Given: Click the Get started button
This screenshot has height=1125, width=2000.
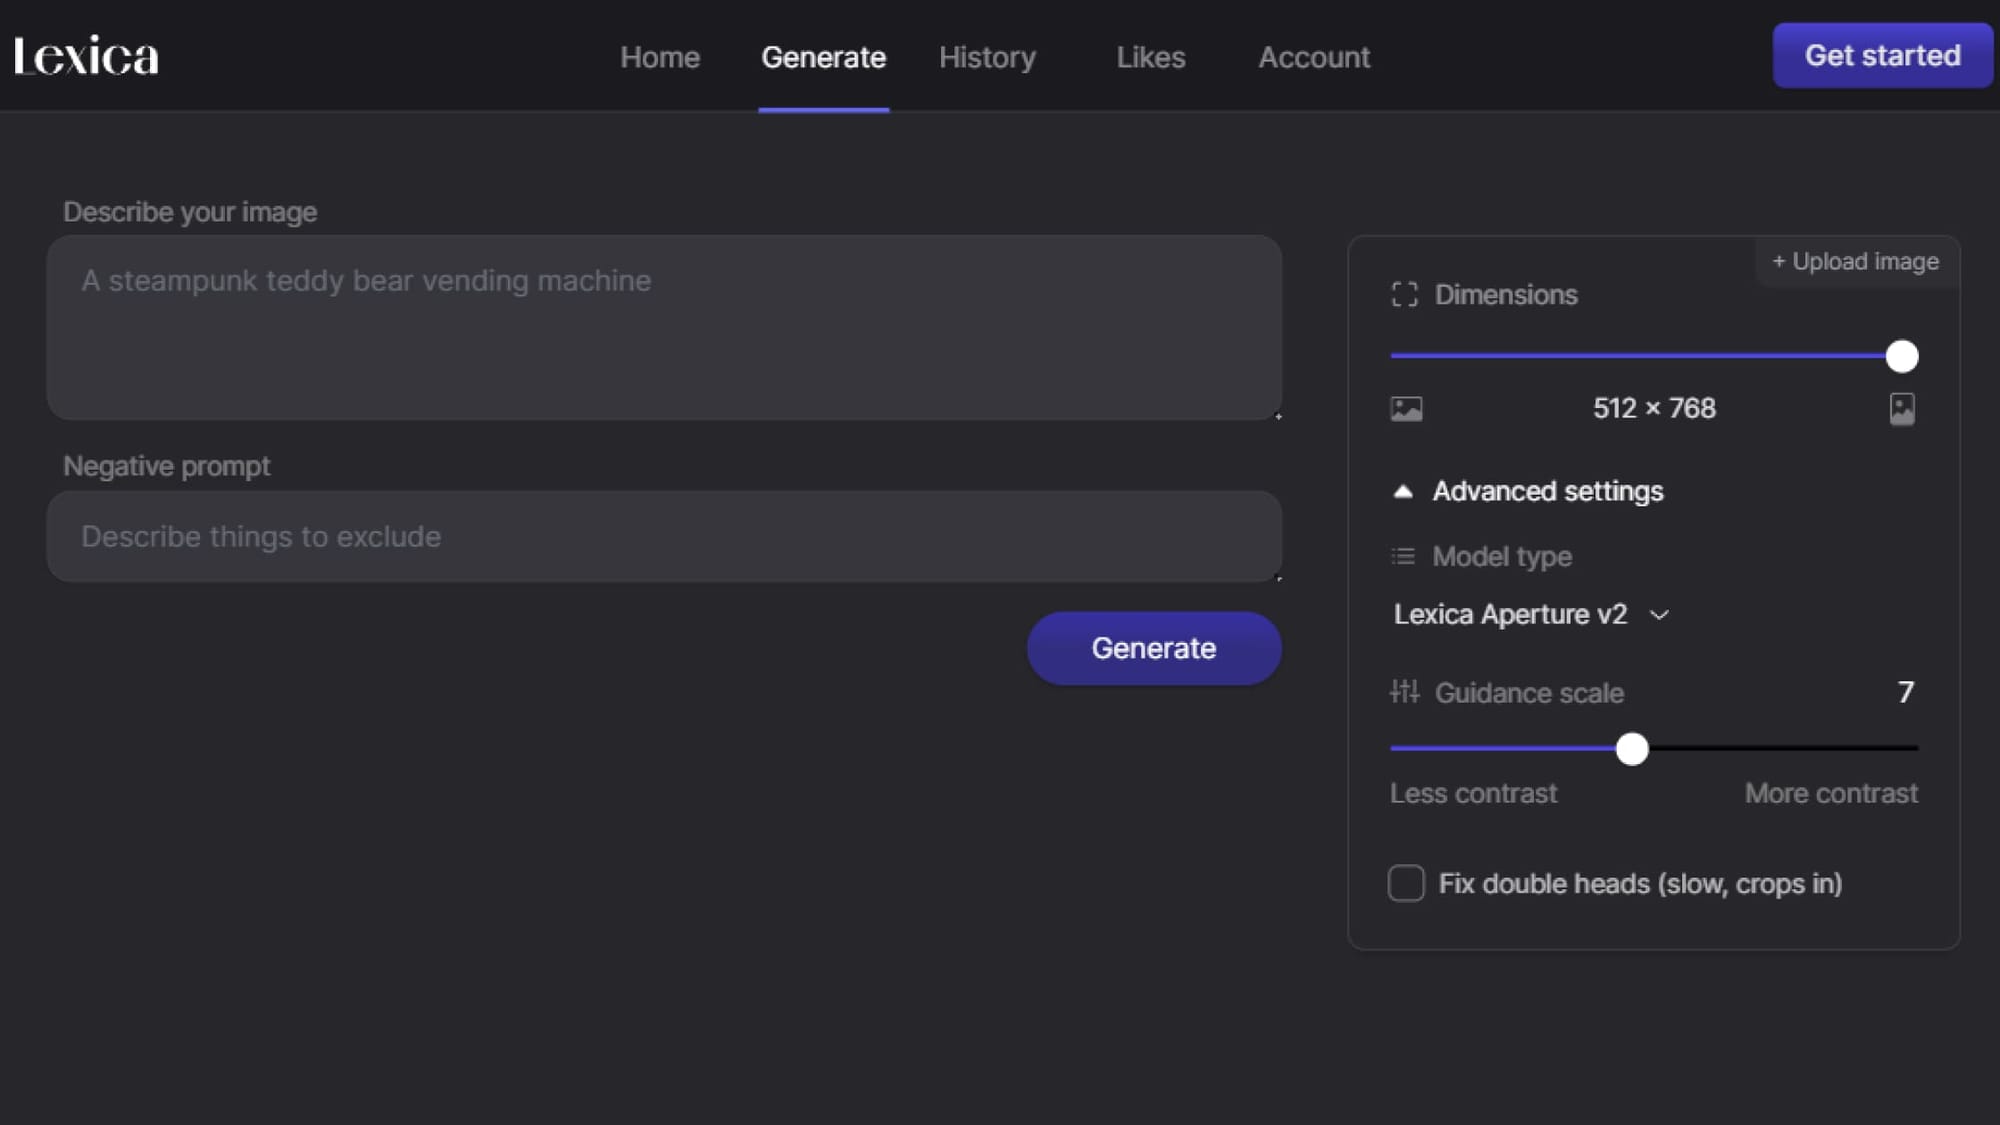Looking at the screenshot, I should click(x=1881, y=56).
